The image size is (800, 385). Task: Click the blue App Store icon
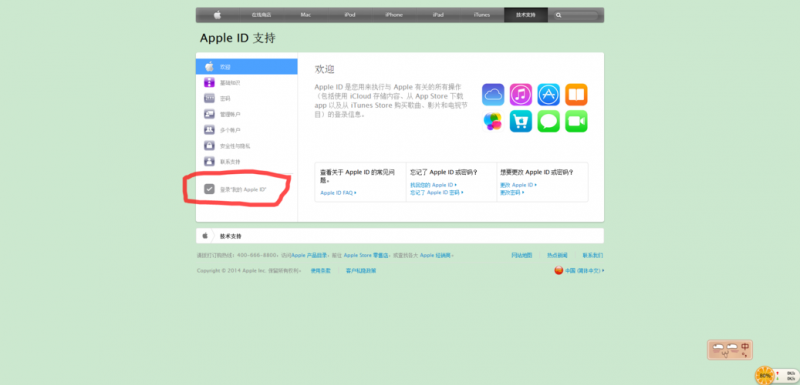(548, 94)
